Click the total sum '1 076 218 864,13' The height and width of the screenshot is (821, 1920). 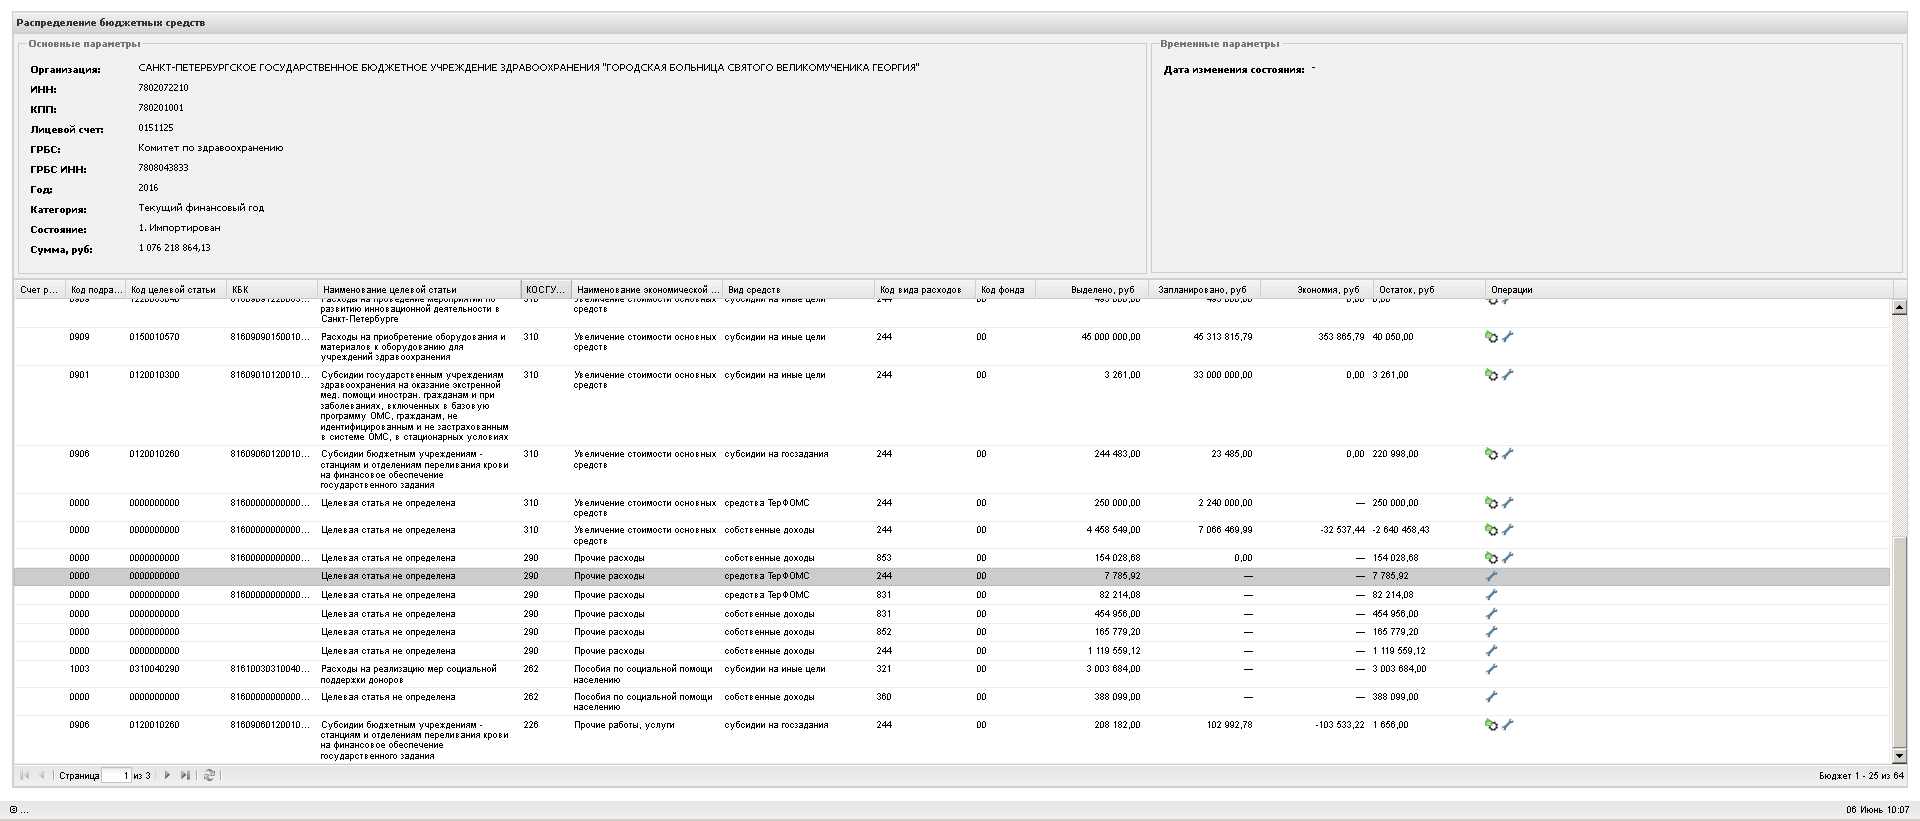[175, 248]
